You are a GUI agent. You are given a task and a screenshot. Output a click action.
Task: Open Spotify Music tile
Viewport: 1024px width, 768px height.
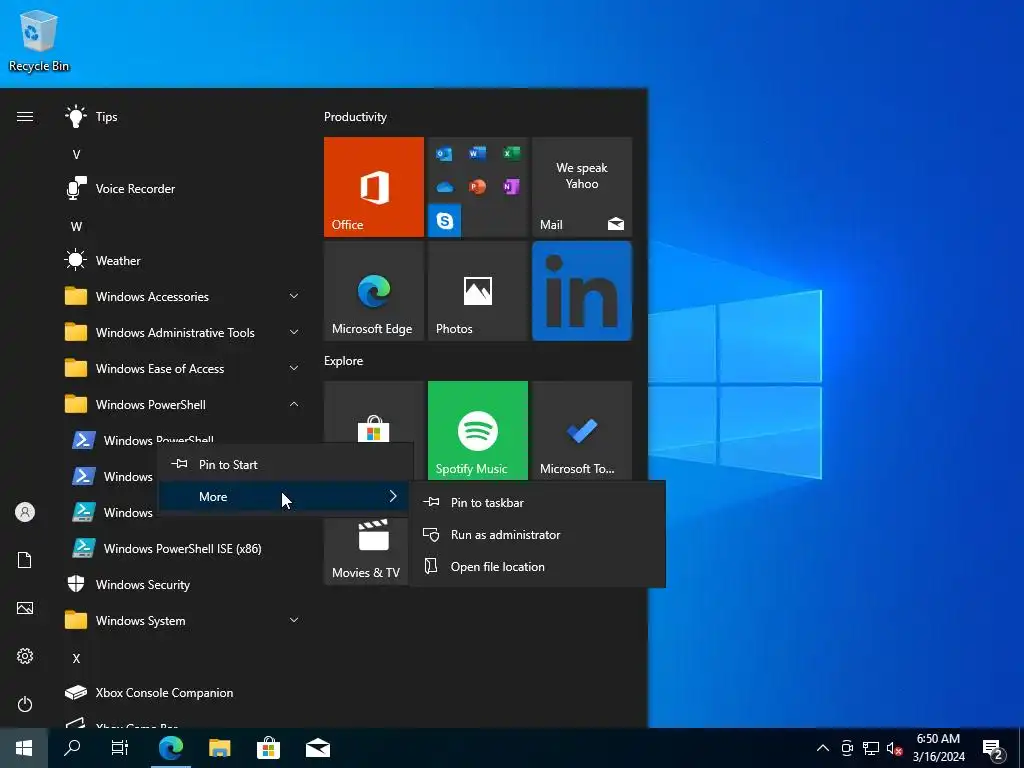[477, 430]
